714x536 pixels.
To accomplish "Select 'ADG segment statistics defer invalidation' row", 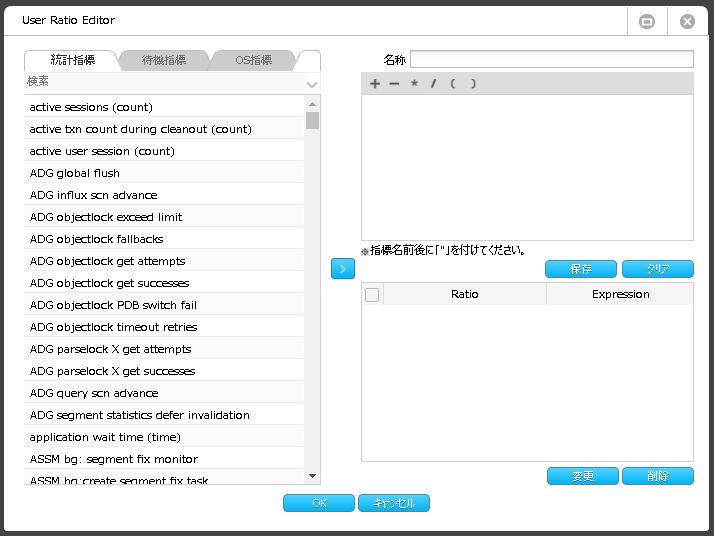I will (x=163, y=415).
